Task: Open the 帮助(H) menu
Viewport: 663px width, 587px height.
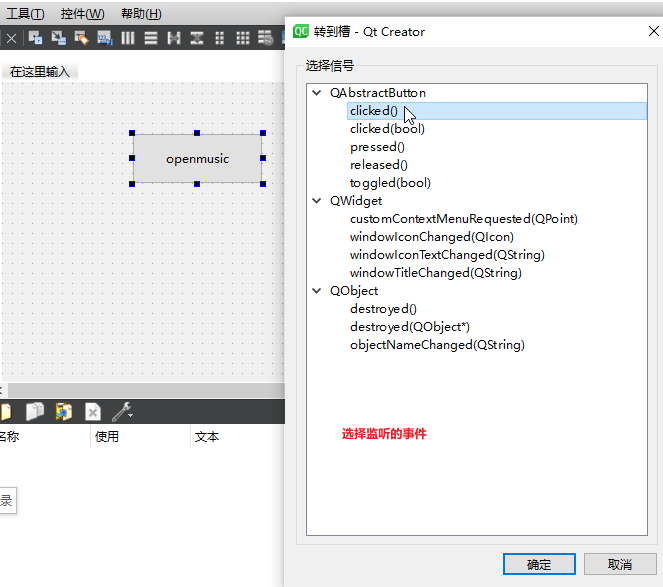Action: 141,14
